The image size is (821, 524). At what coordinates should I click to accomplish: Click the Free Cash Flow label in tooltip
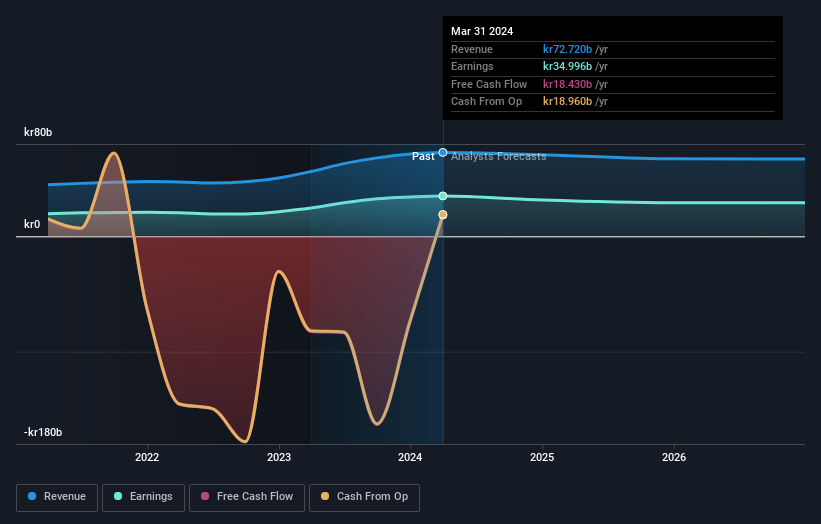coord(489,84)
